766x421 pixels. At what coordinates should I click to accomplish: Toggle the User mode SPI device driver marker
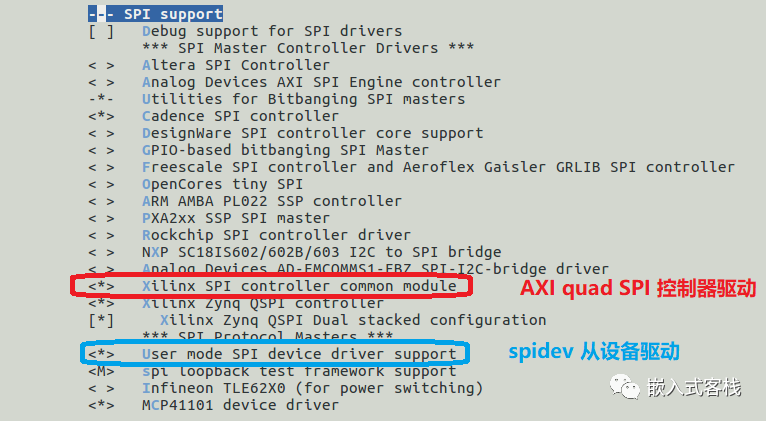(101, 354)
